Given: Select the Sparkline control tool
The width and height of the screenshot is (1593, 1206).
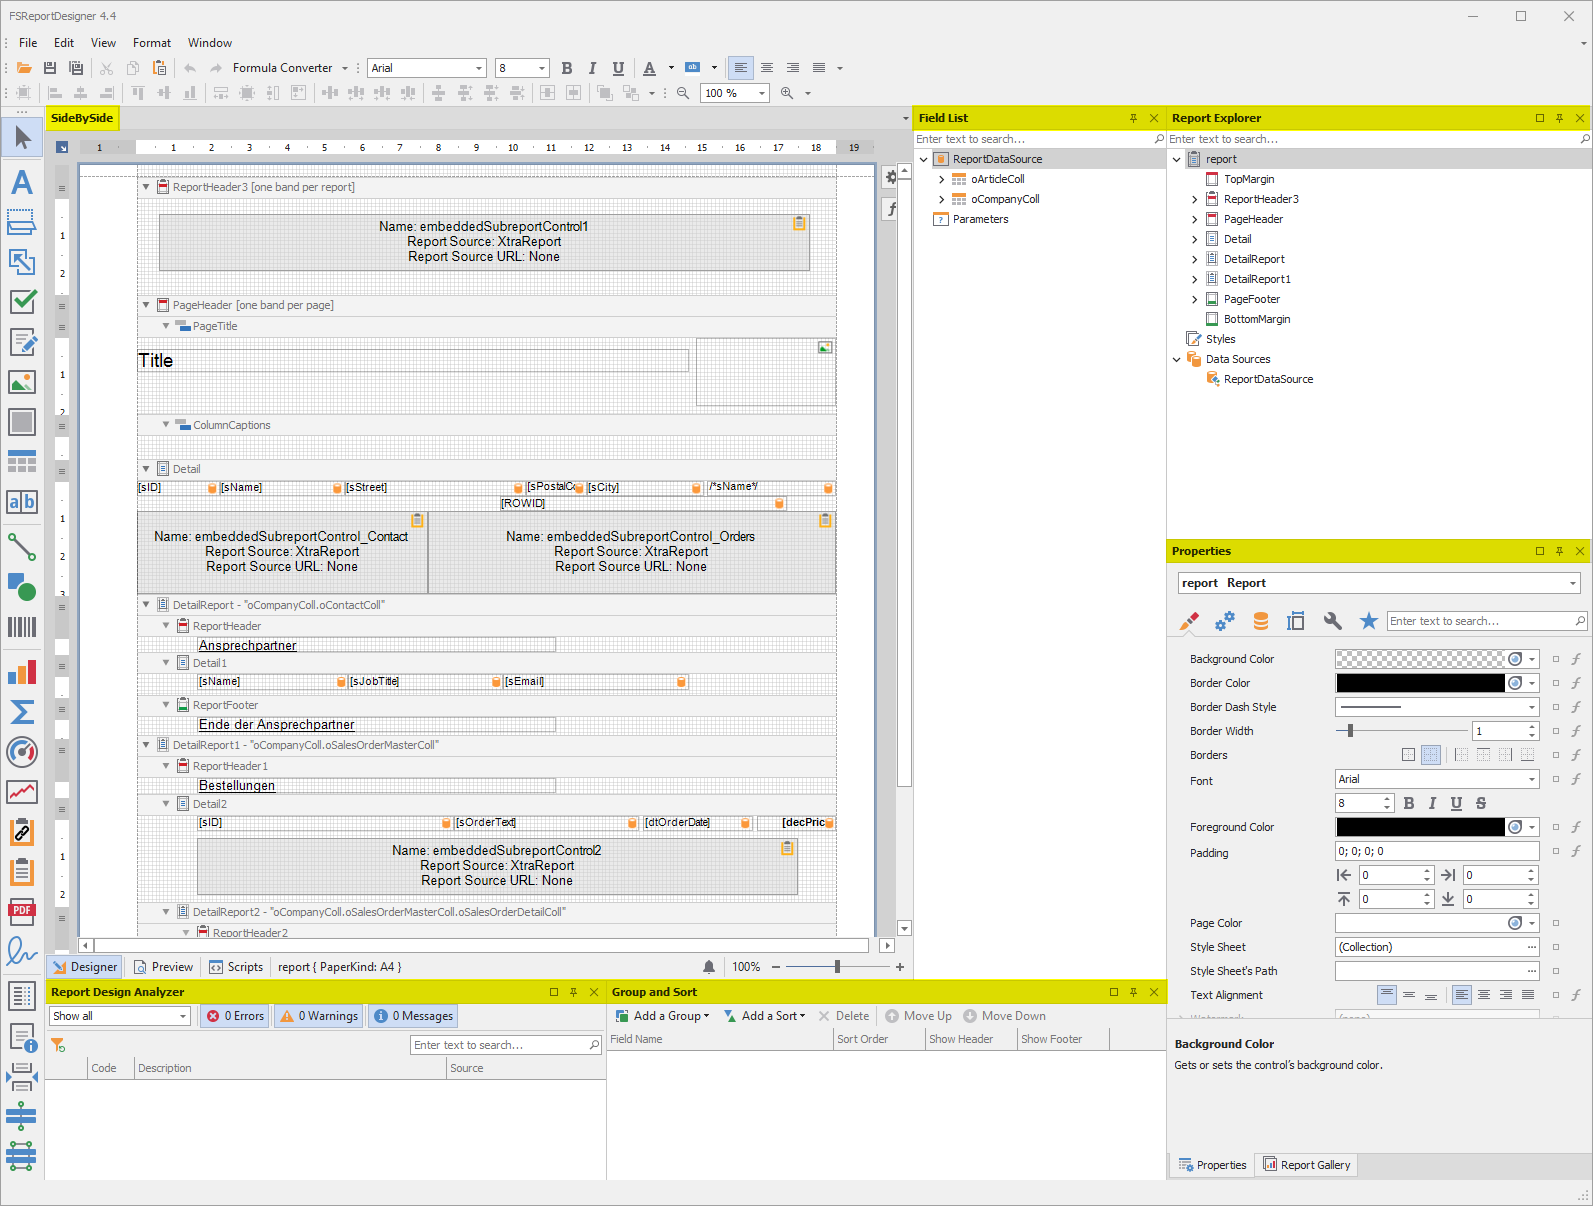Looking at the screenshot, I should [x=22, y=792].
